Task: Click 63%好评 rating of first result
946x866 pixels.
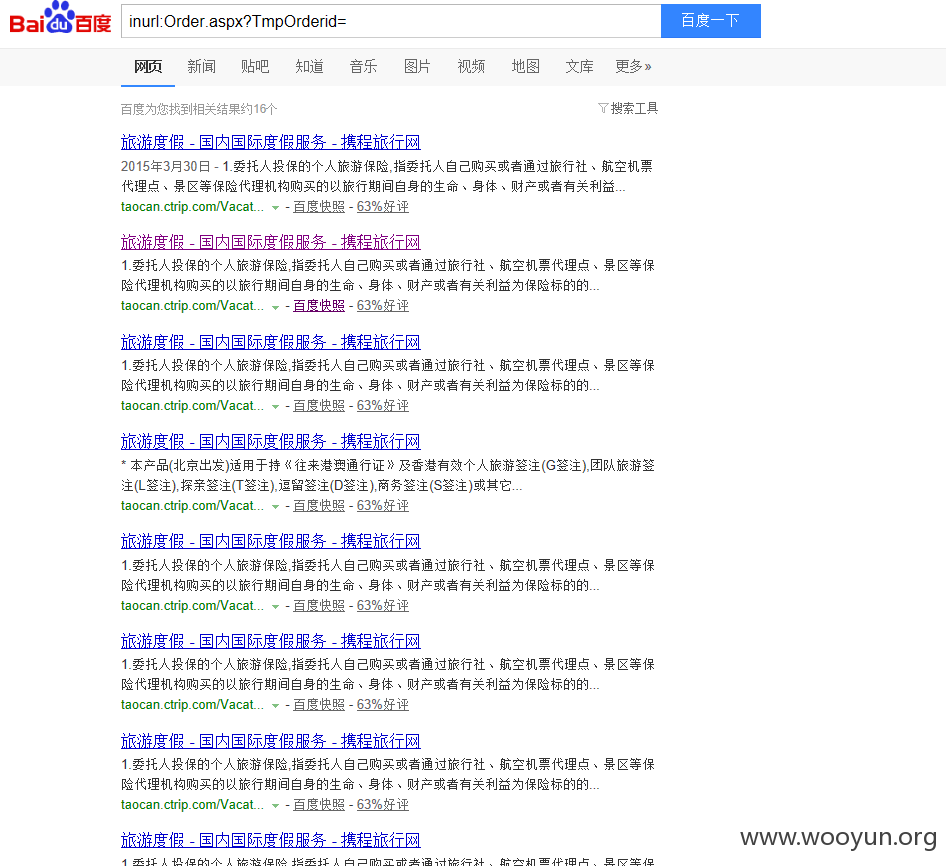Action: (x=383, y=206)
